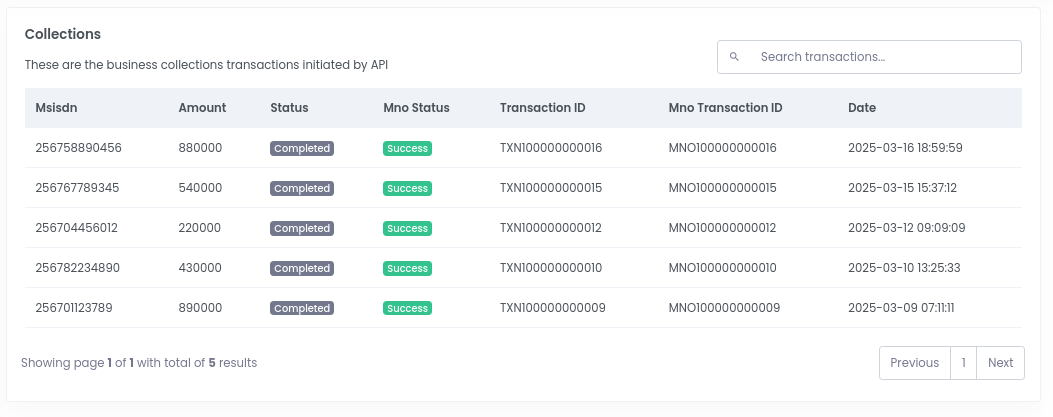Select transaction ID TXN100000000015

(551, 188)
